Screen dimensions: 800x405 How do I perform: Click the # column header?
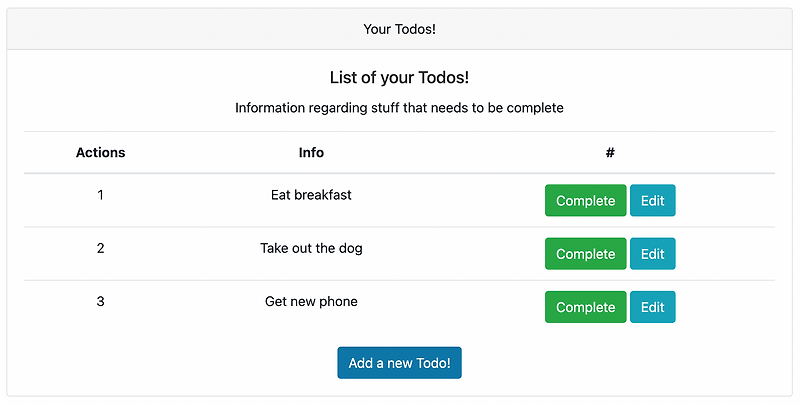610,153
